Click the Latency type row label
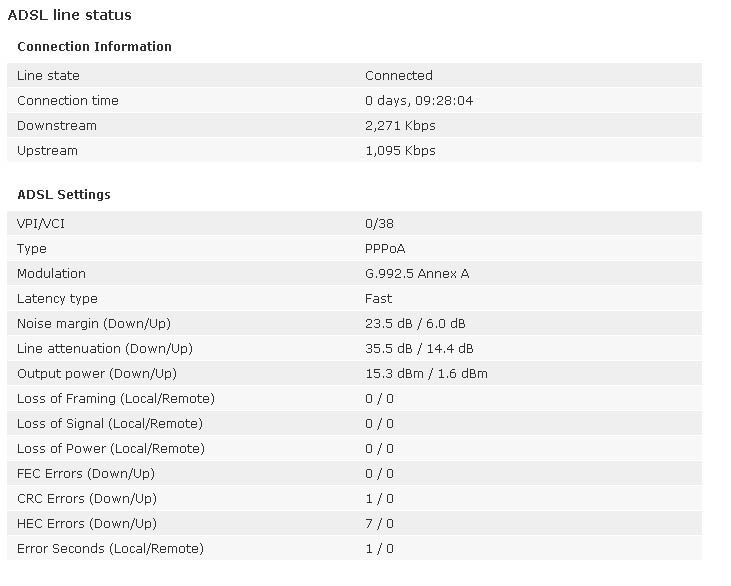Image resolution: width=731 pixels, height=586 pixels. point(57,299)
